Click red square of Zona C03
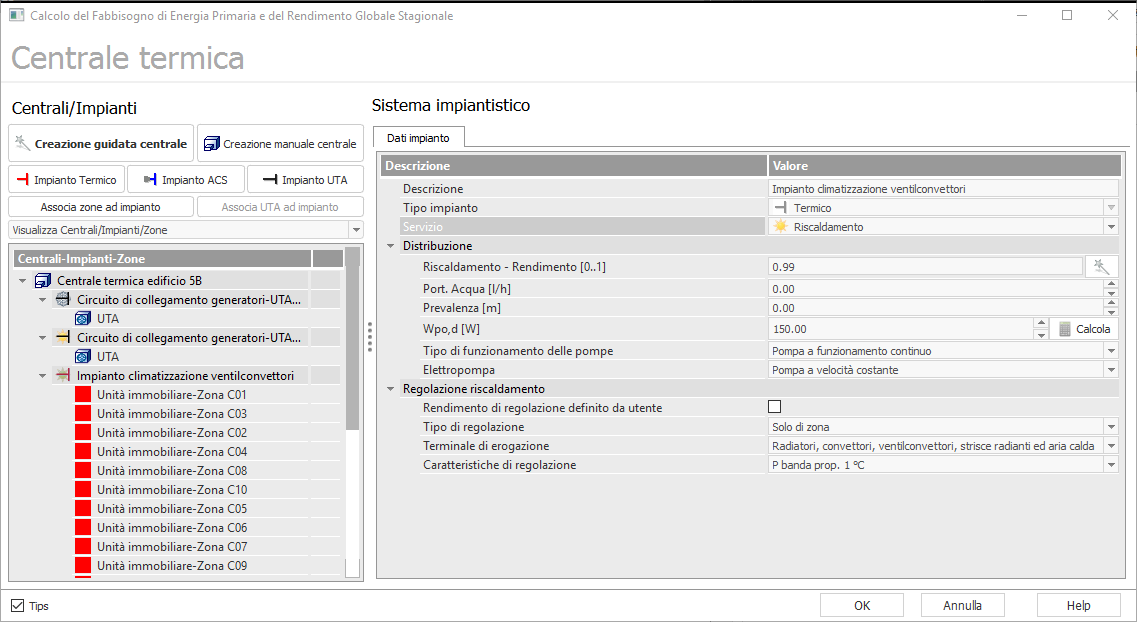The image size is (1137, 622). (x=83, y=413)
